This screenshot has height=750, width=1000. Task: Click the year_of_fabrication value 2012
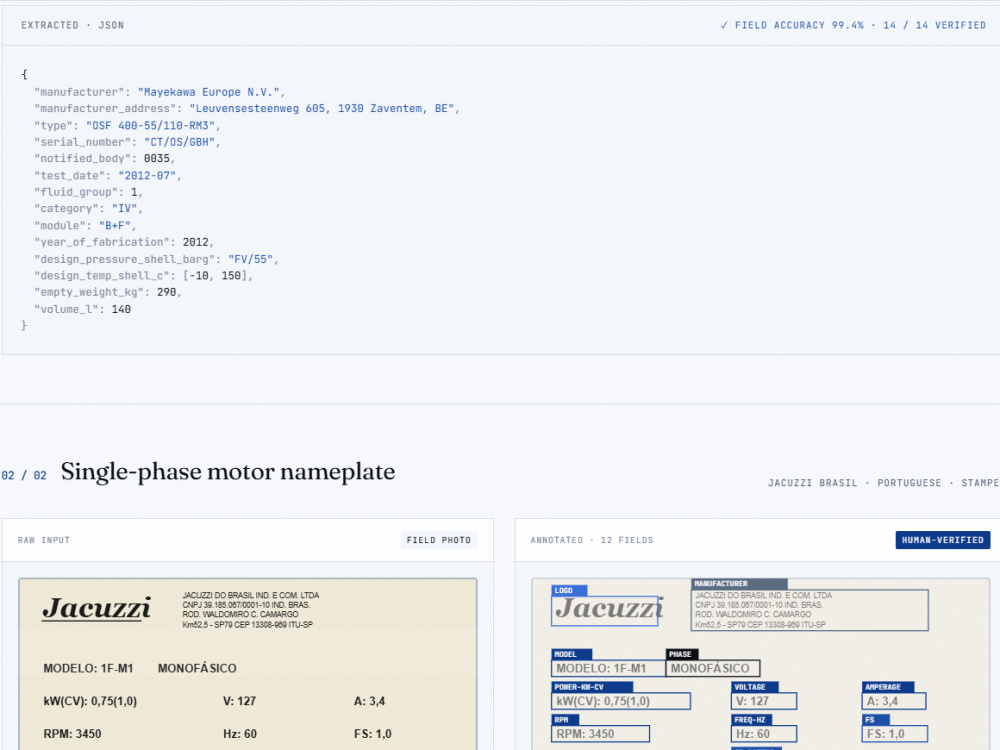point(196,242)
